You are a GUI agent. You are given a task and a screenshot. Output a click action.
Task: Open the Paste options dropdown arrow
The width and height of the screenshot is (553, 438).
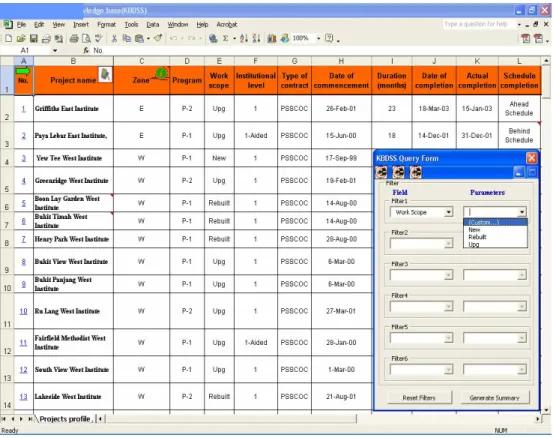click(x=148, y=38)
